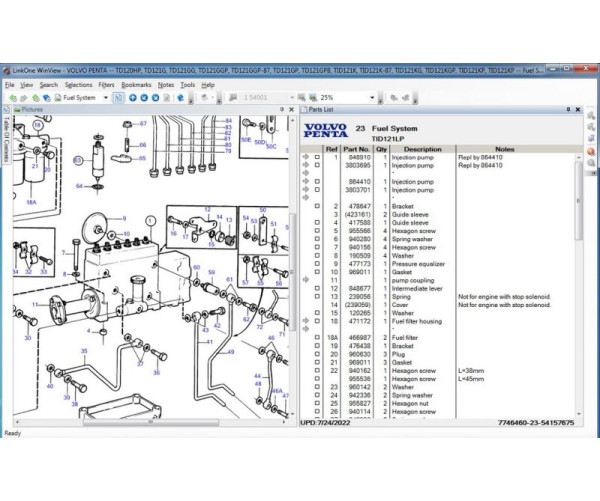Select the checkbox for part 955566 Hexagon screw

coord(318,231)
